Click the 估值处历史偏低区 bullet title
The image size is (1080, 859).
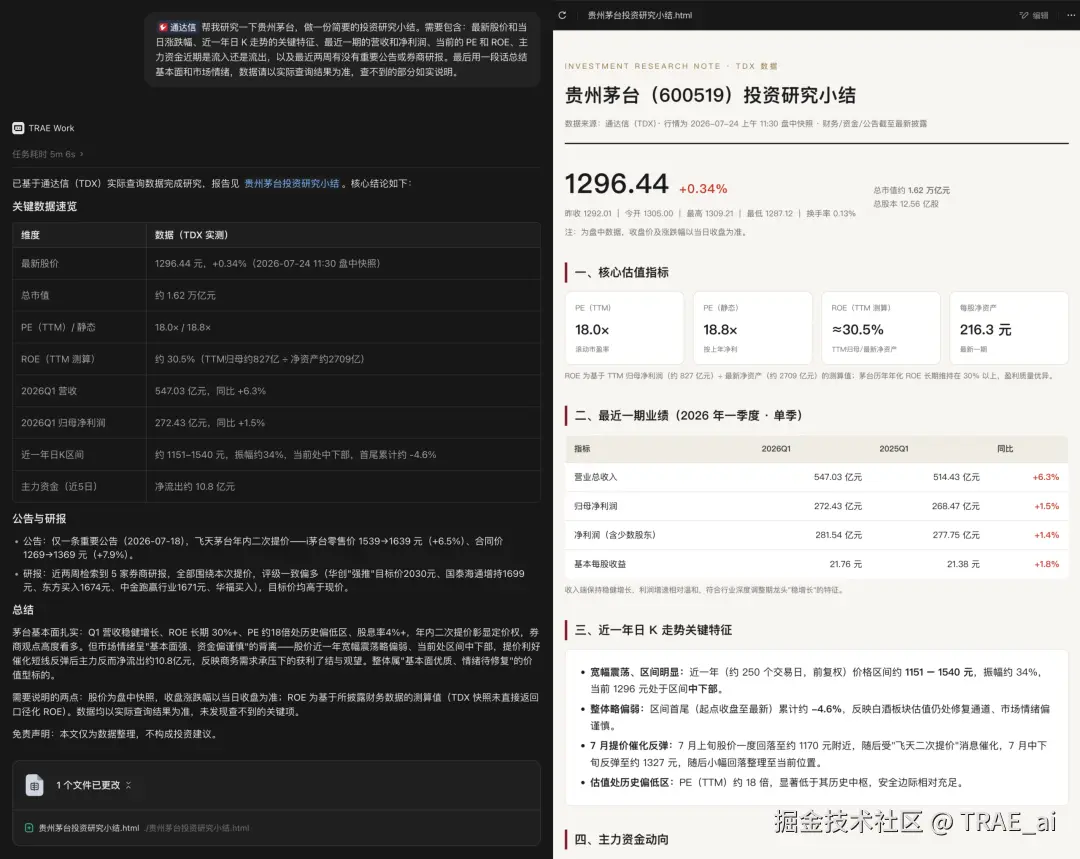[x=630, y=783]
